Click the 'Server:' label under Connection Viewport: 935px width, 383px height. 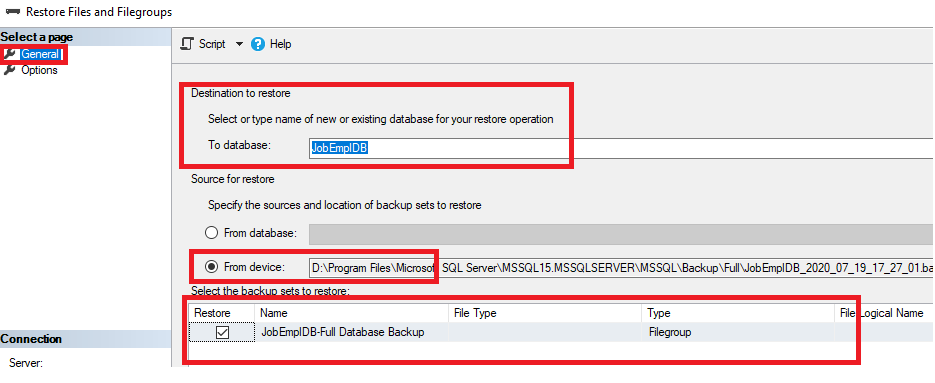[26, 363]
